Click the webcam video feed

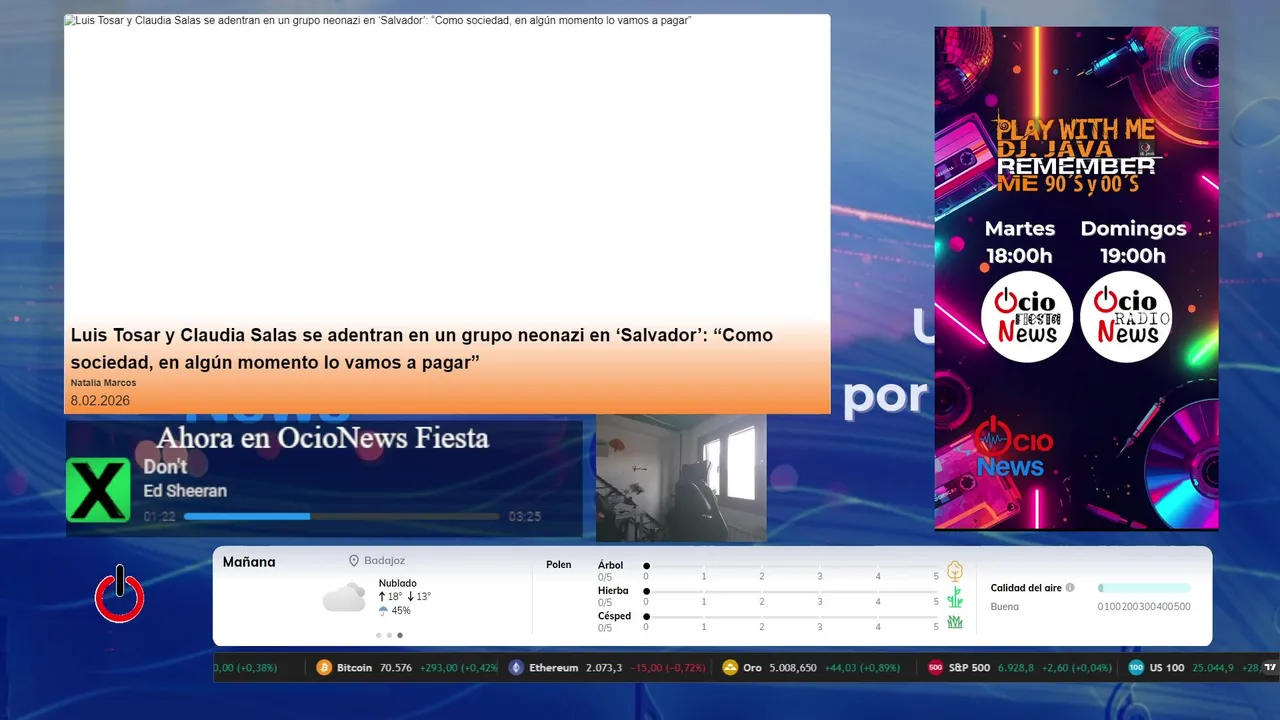681,478
